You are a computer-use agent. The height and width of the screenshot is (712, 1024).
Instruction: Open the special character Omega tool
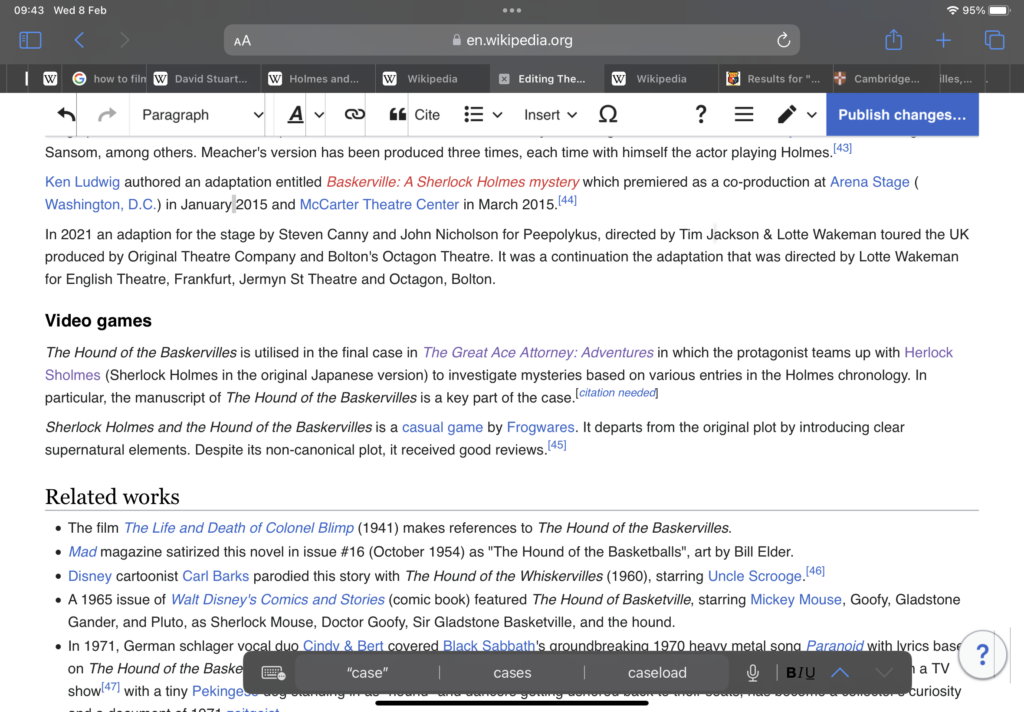[607, 115]
